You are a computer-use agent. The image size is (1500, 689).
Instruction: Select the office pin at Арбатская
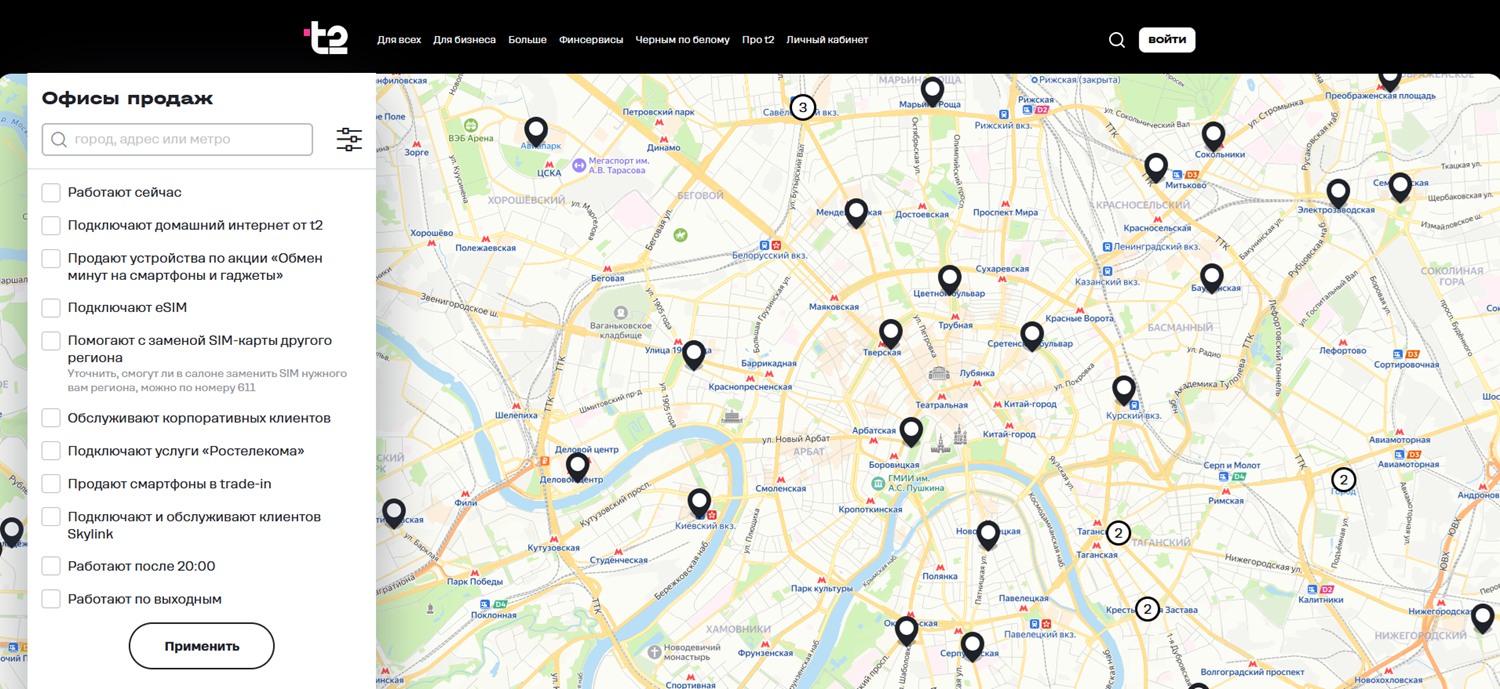[x=911, y=432]
